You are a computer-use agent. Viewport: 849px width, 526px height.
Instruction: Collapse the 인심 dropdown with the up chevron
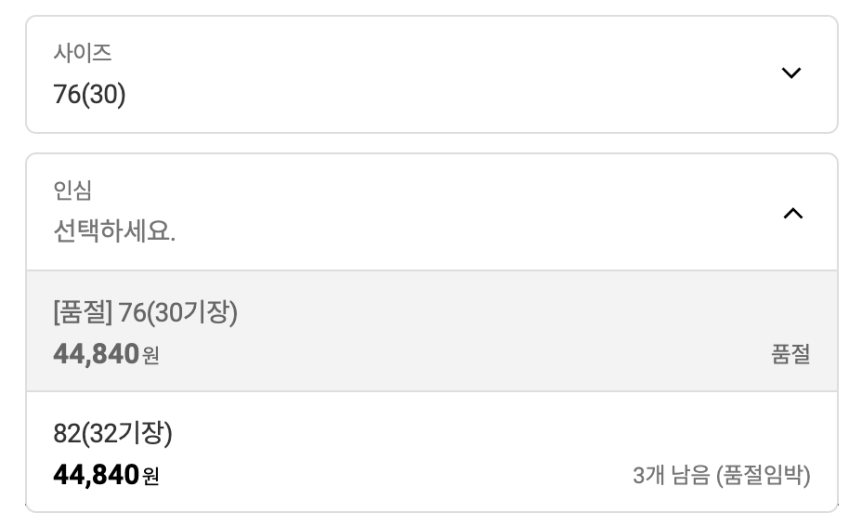point(791,213)
